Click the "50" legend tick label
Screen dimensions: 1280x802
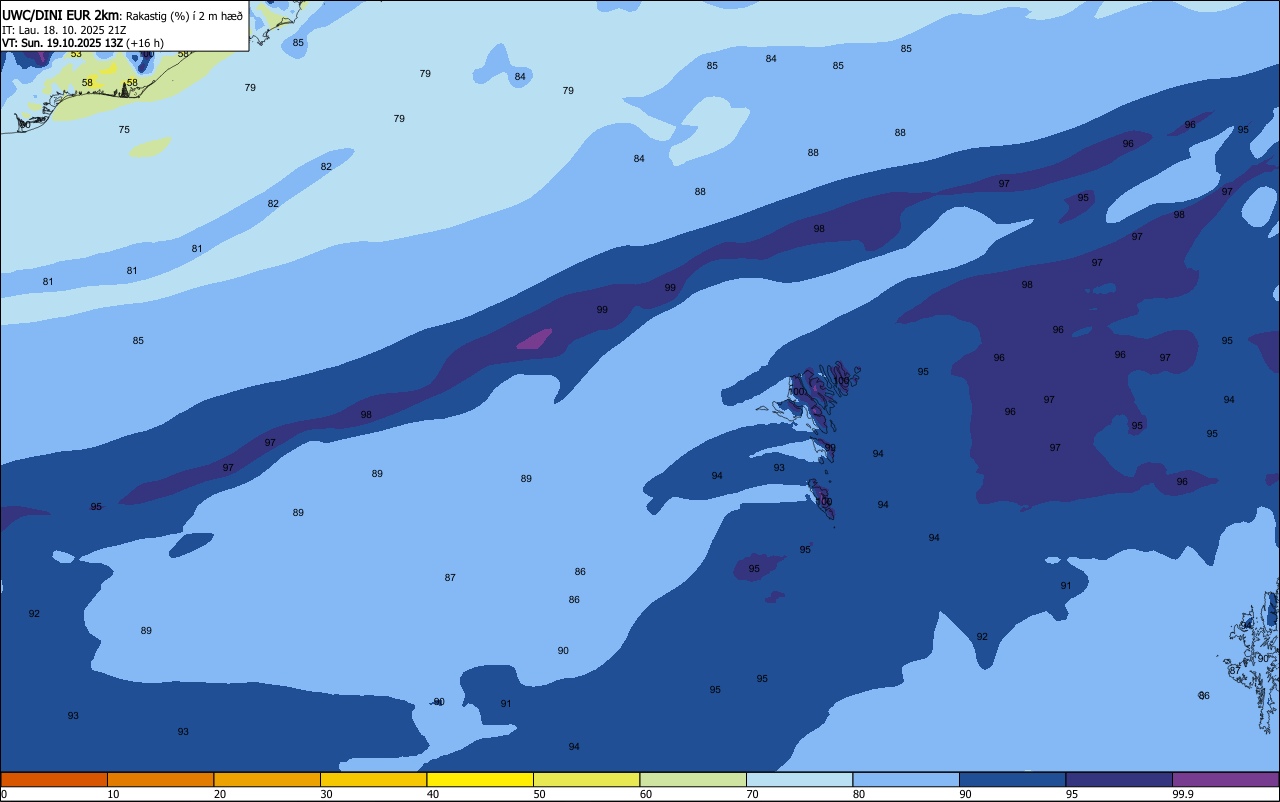(539, 794)
